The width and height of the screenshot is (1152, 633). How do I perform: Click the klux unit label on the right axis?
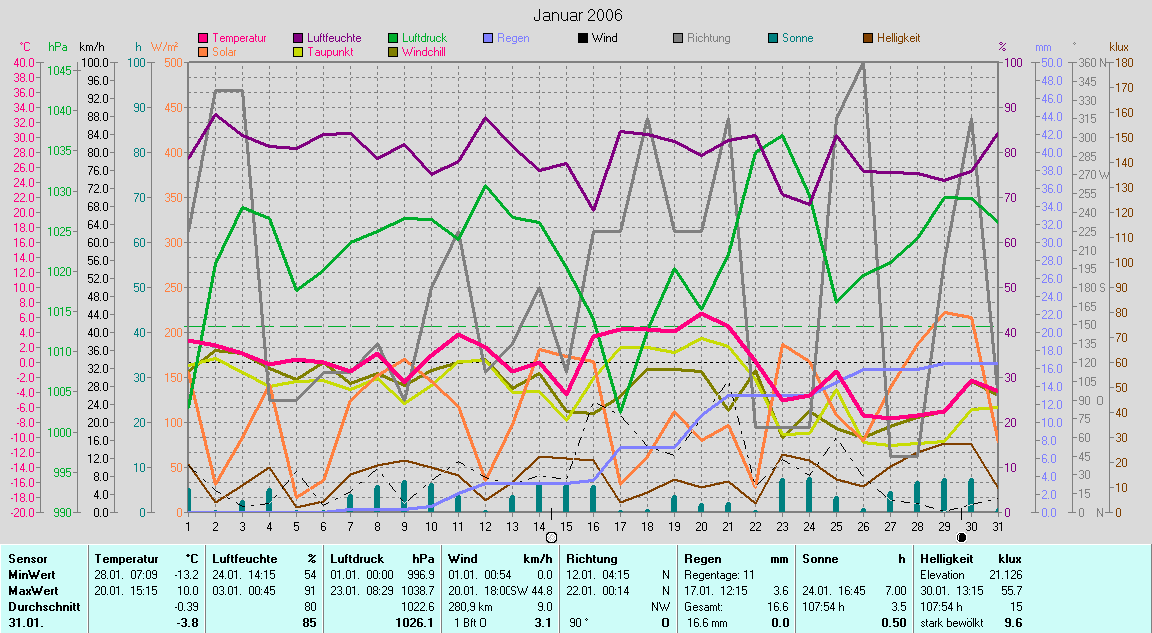pyautogui.click(x=1119, y=47)
